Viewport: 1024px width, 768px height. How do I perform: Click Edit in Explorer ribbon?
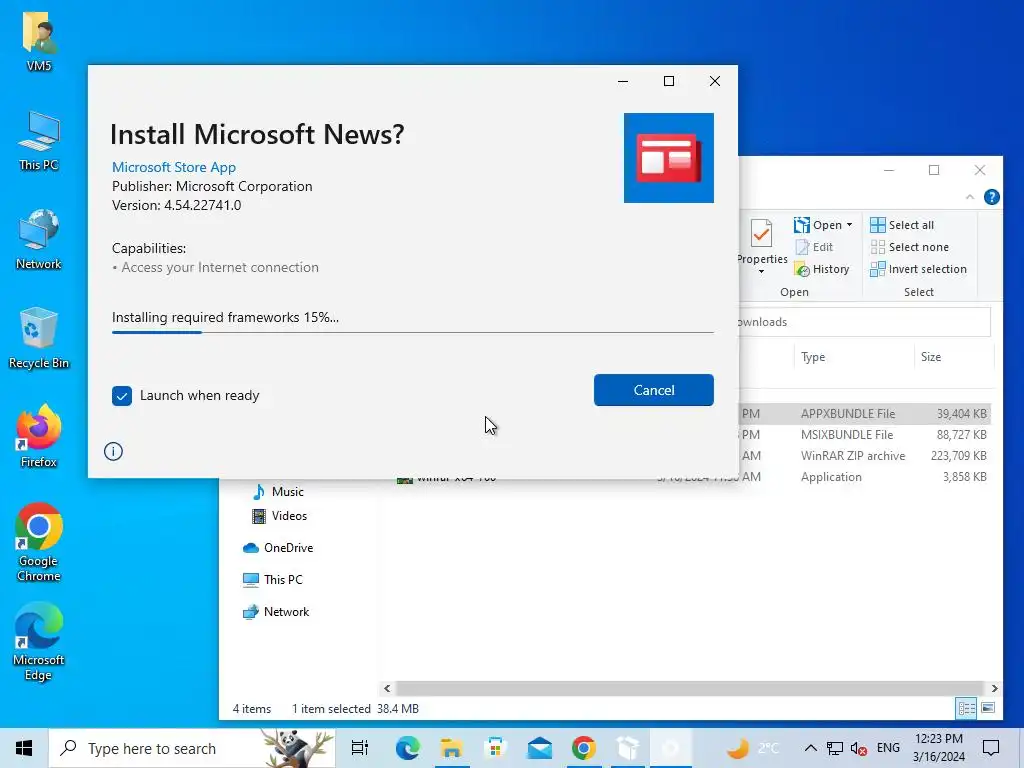pyautogui.click(x=814, y=247)
